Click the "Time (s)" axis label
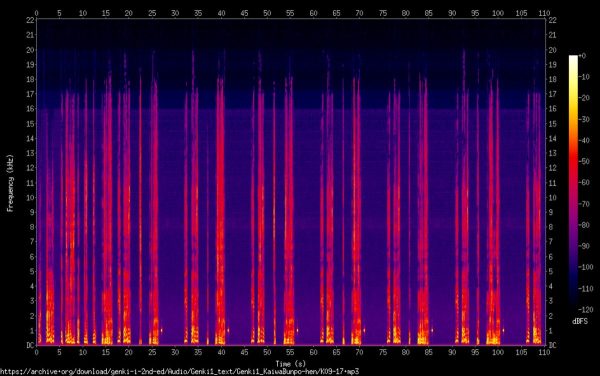Viewport: 600px width, 376px height. click(291, 364)
